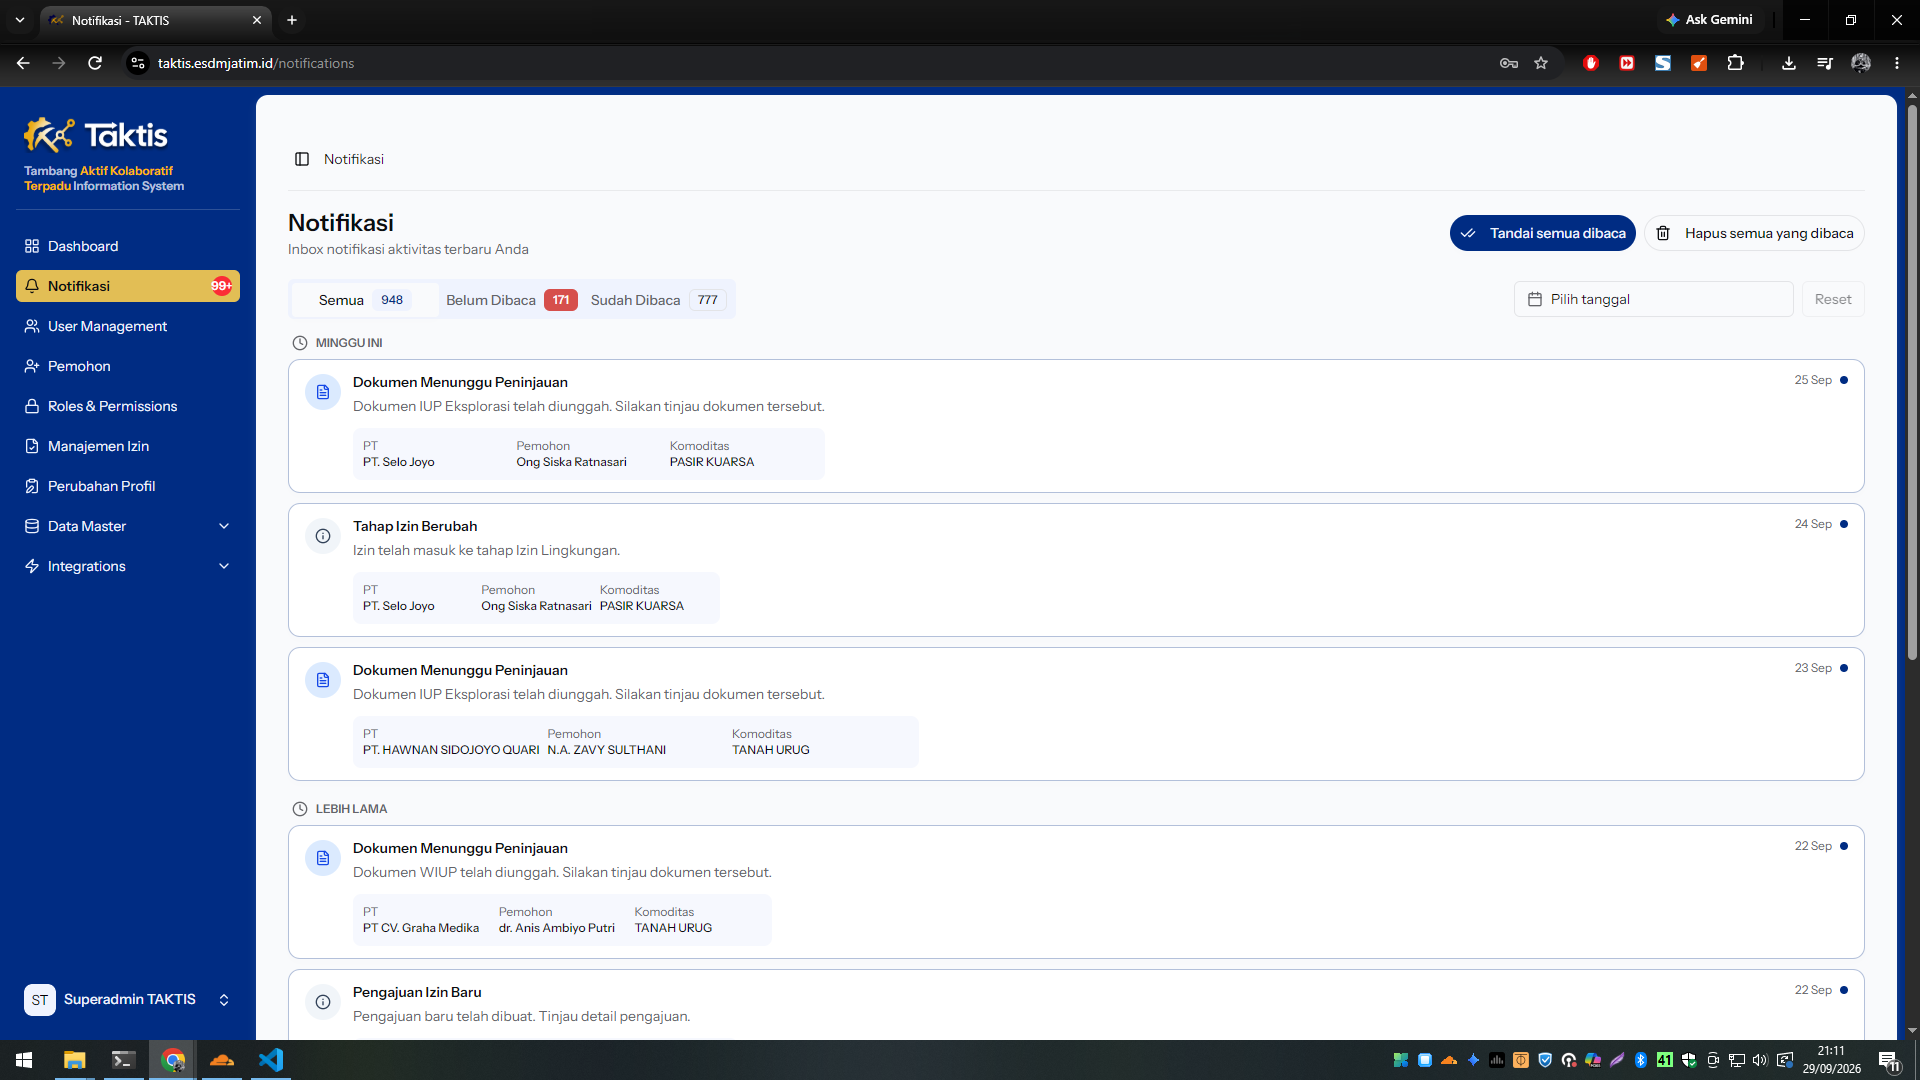The height and width of the screenshot is (1080, 1920).
Task: Click the MINGGU INI clock icon
Action: 299,343
